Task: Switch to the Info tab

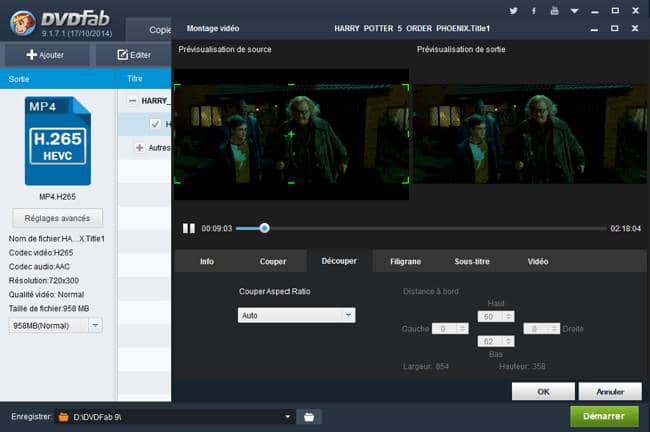Action: pos(207,261)
